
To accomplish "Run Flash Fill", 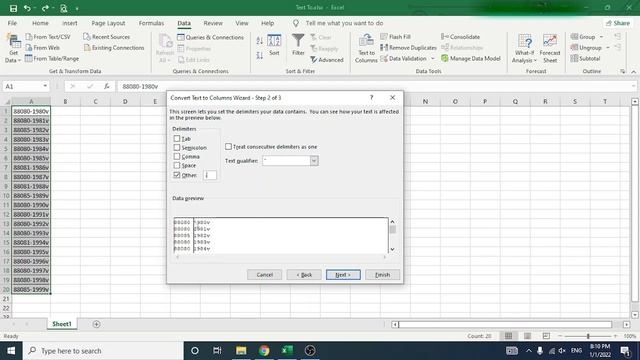I will [x=396, y=37].
